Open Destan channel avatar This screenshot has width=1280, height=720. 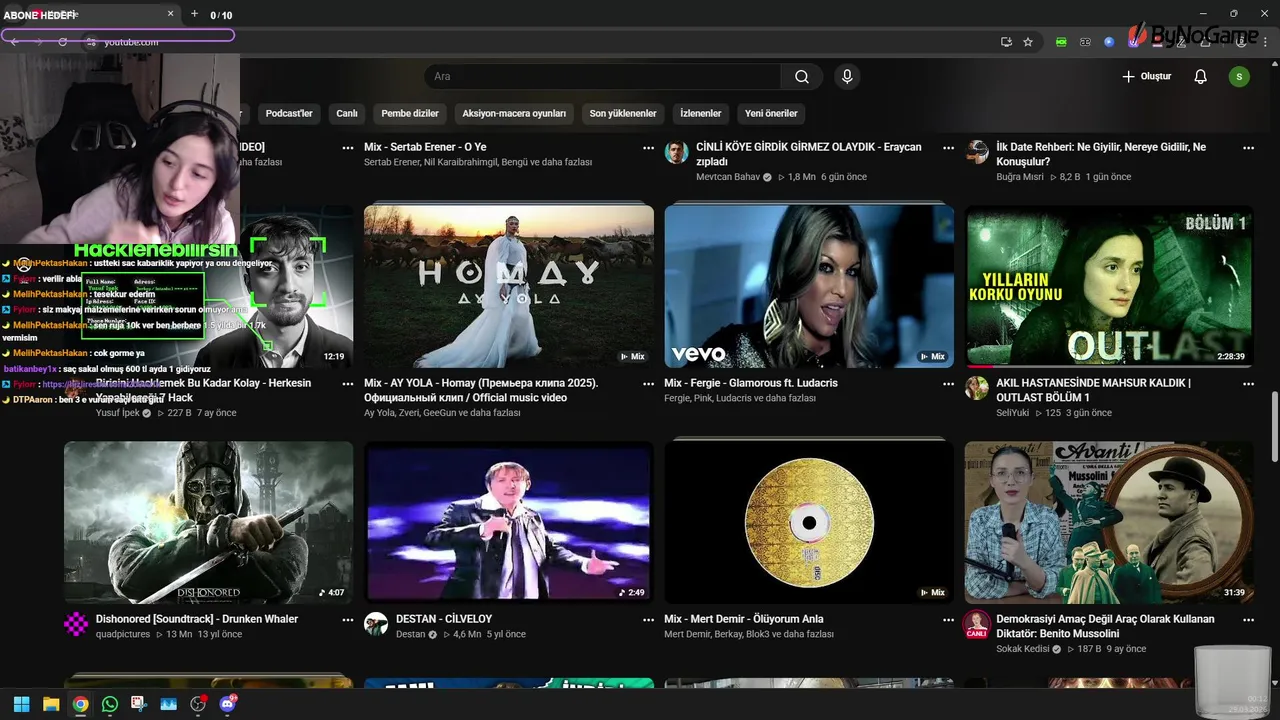tap(376, 624)
